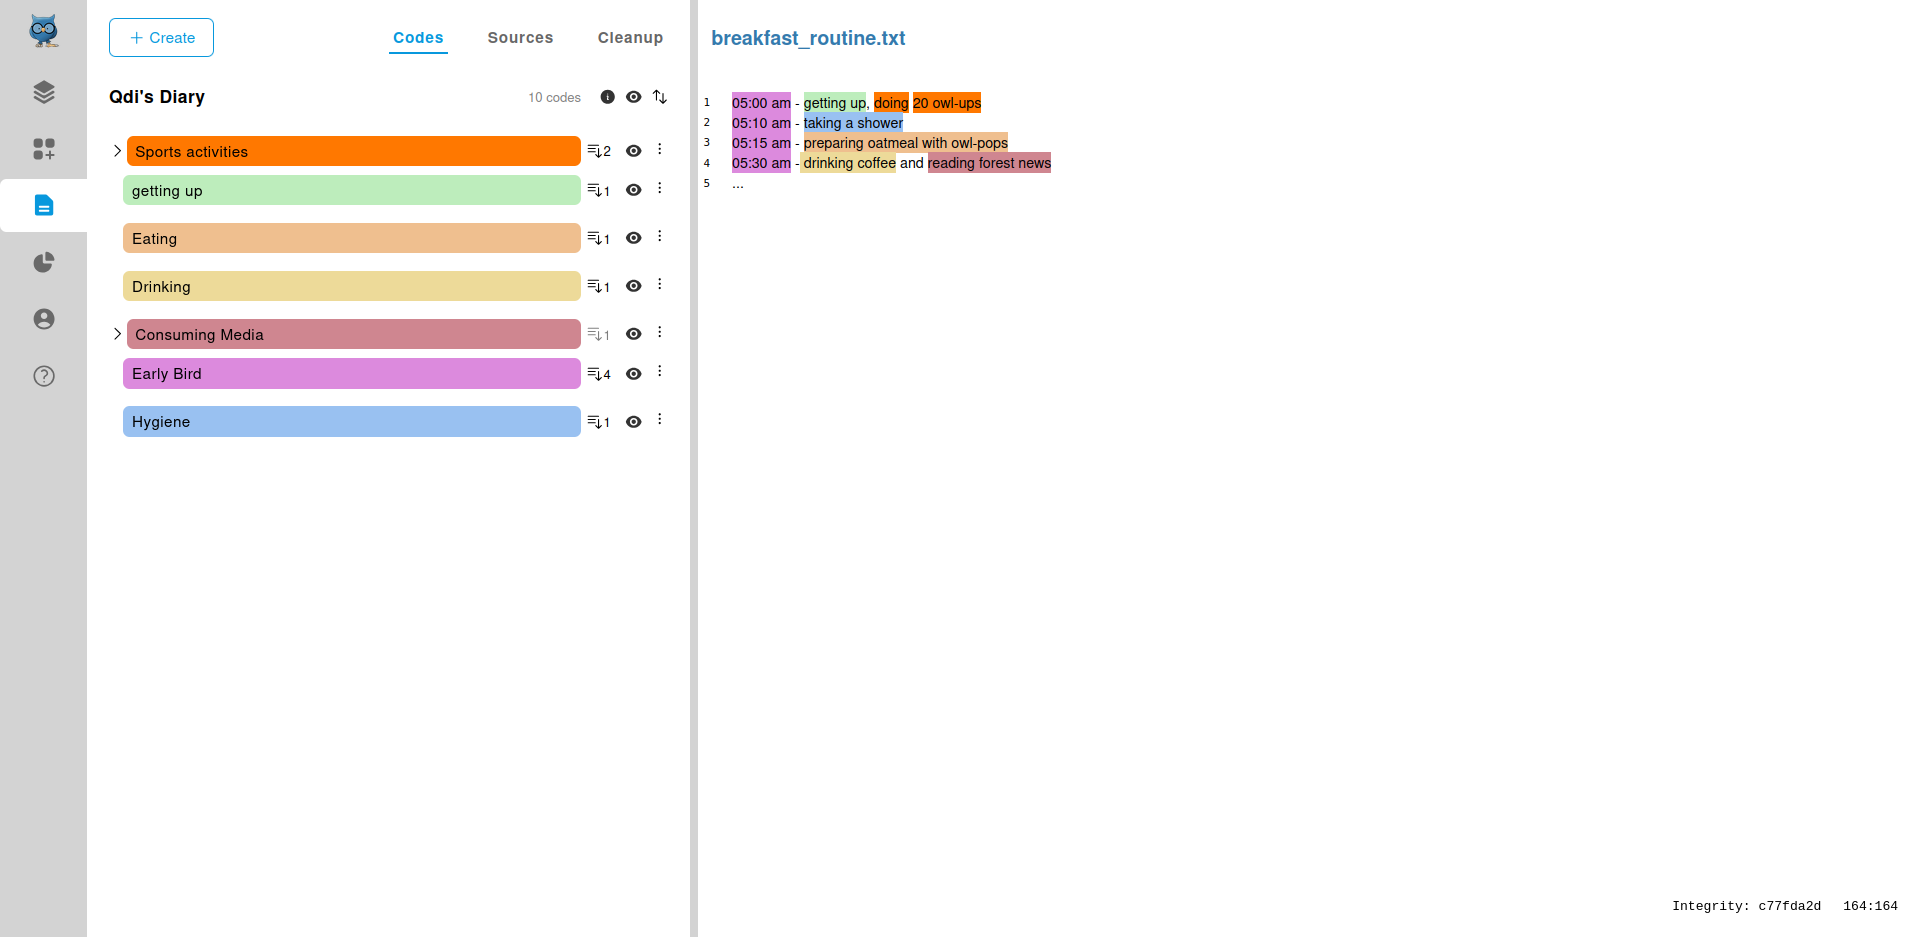Expand the Sports activities code group
The height and width of the screenshot is (937, 1920).
117,151
